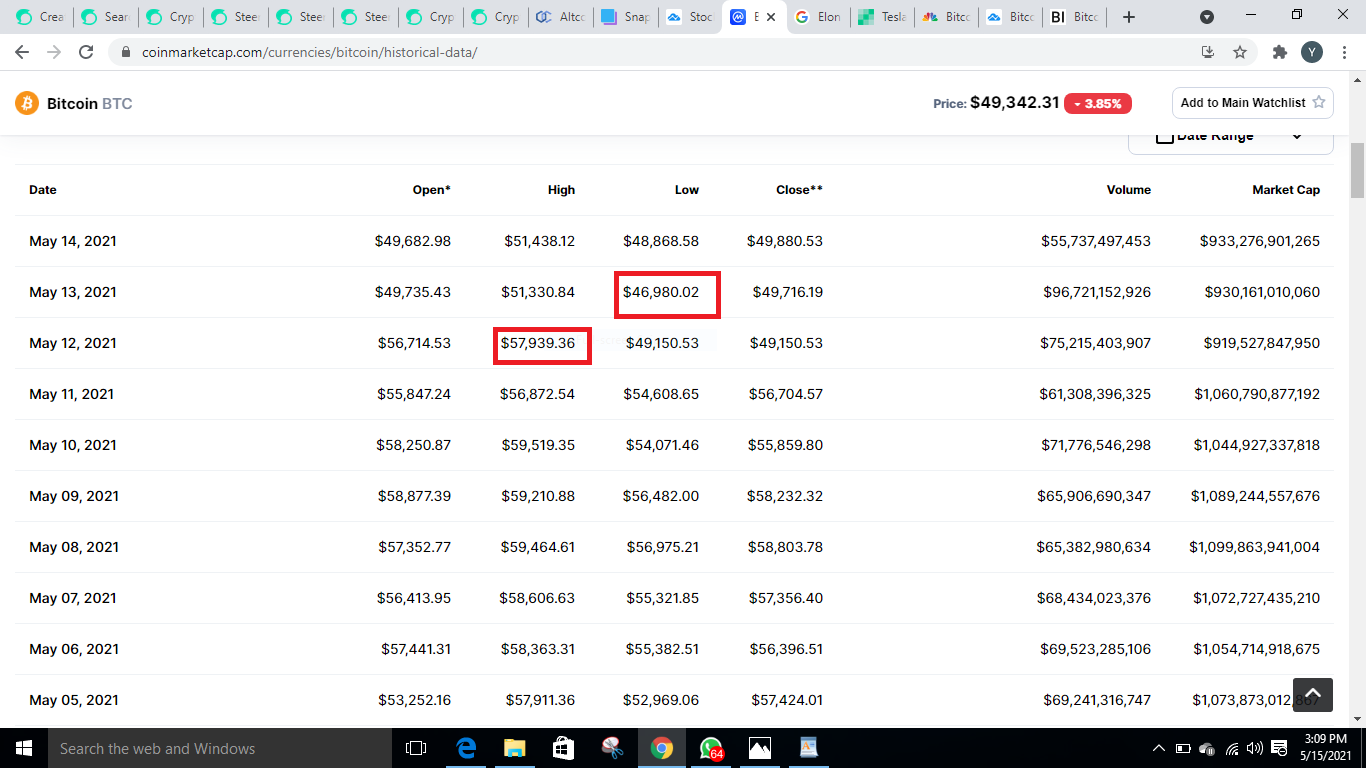
Task: Open the Chrome extensions puzzle icon
Action: [1279, 52]
